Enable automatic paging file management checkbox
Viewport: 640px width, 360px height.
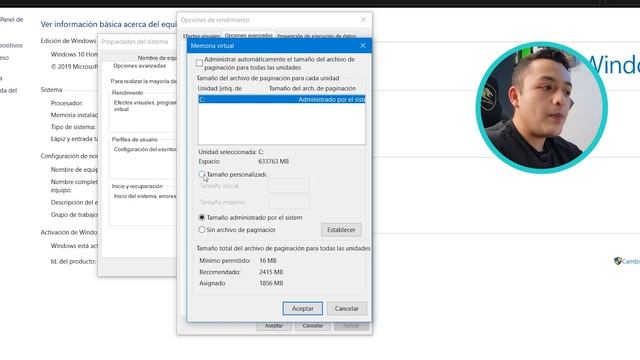coord(199,63)
